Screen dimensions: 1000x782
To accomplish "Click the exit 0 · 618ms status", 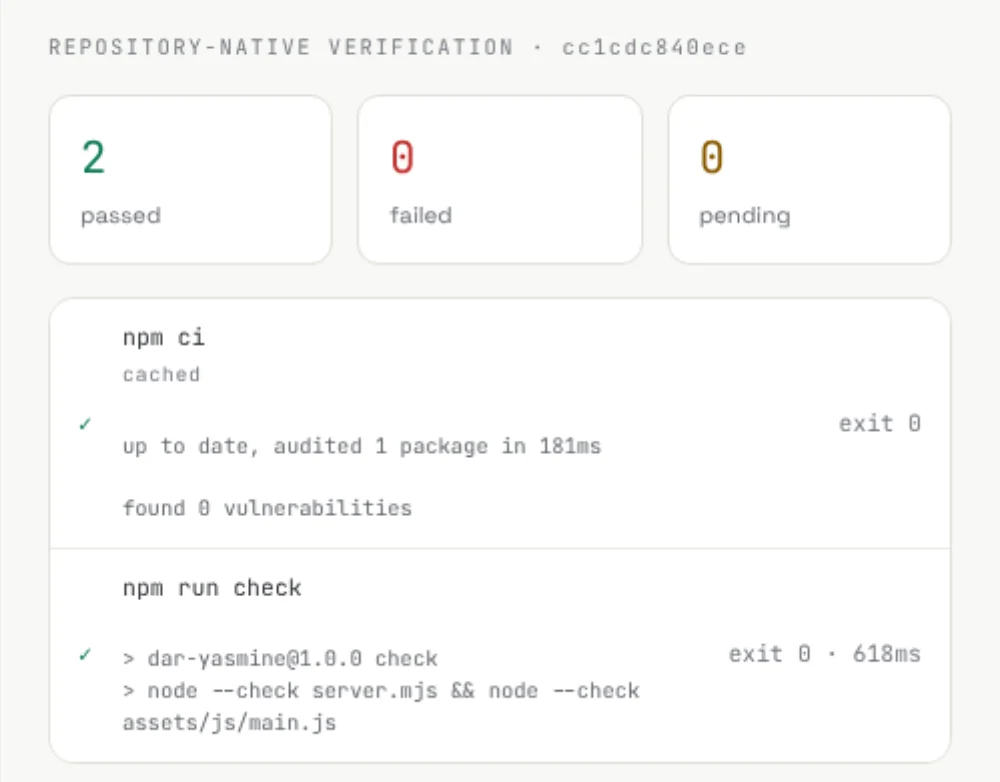I will (825, 654).
